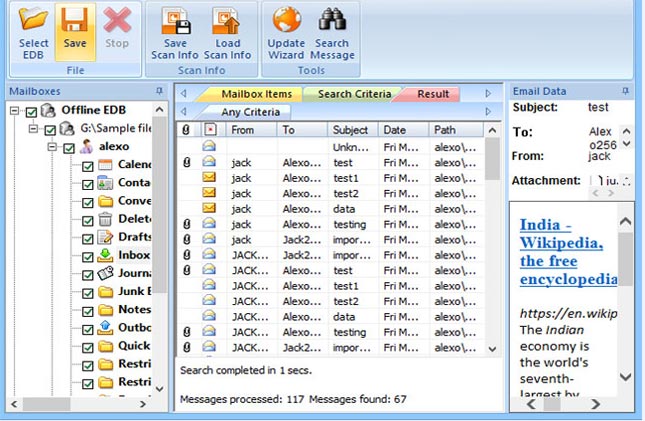Collapse the alexo mailbox node

[x=52, y=147]
